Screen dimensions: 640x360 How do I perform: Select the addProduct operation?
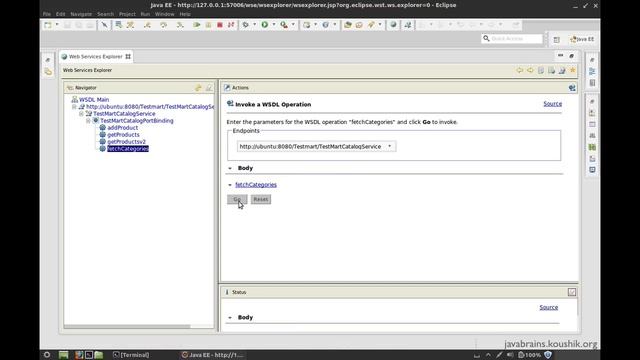(122, 128)
